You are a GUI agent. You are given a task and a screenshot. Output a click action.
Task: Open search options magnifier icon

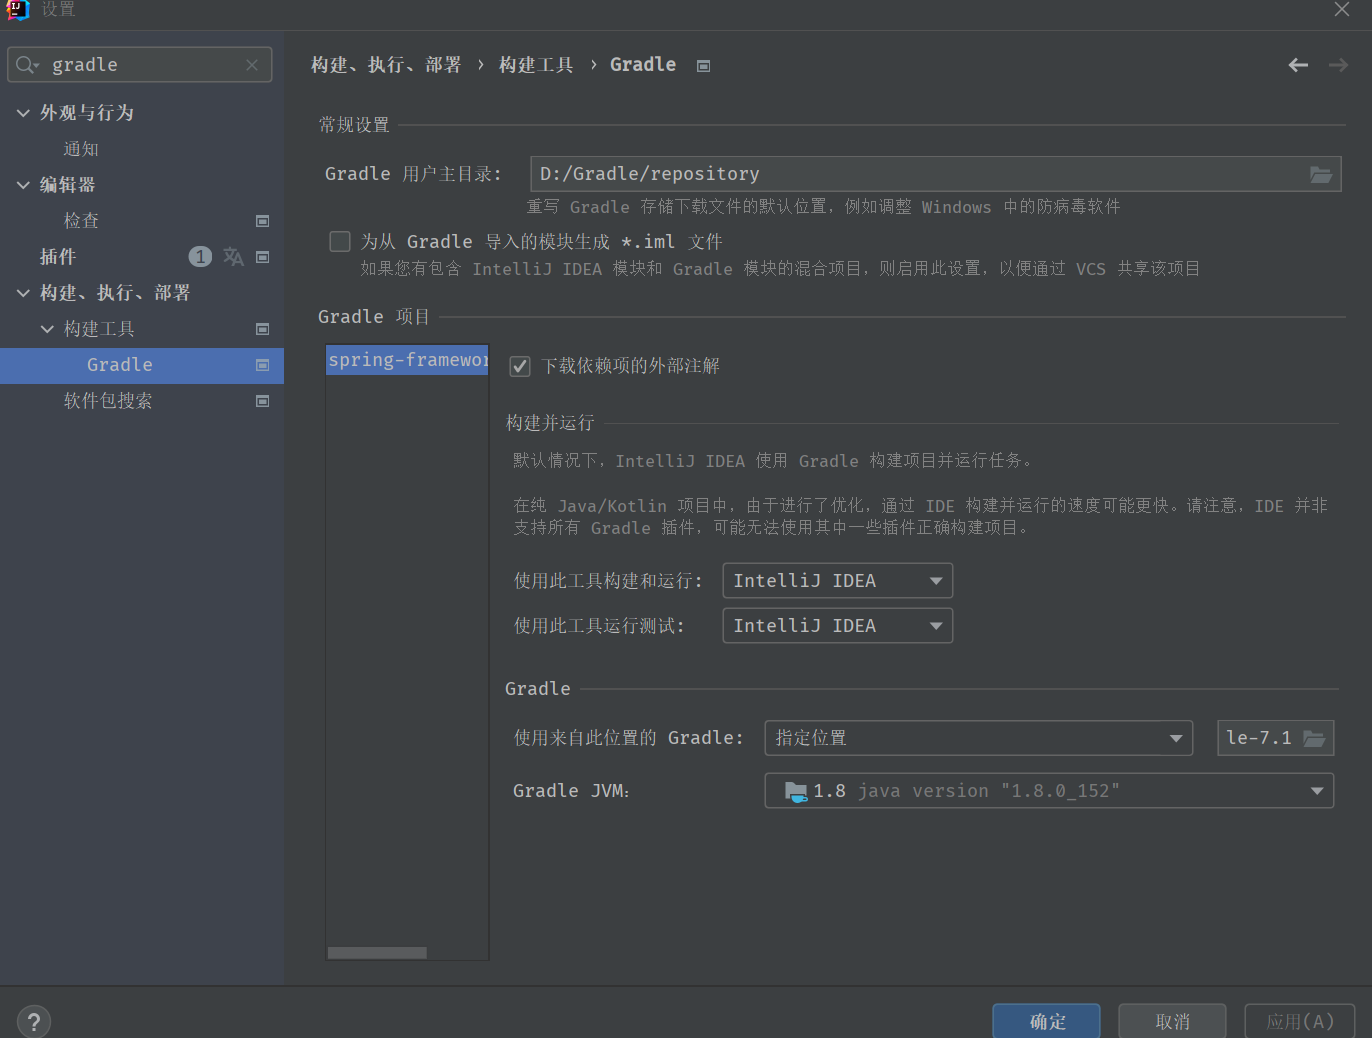27,65
